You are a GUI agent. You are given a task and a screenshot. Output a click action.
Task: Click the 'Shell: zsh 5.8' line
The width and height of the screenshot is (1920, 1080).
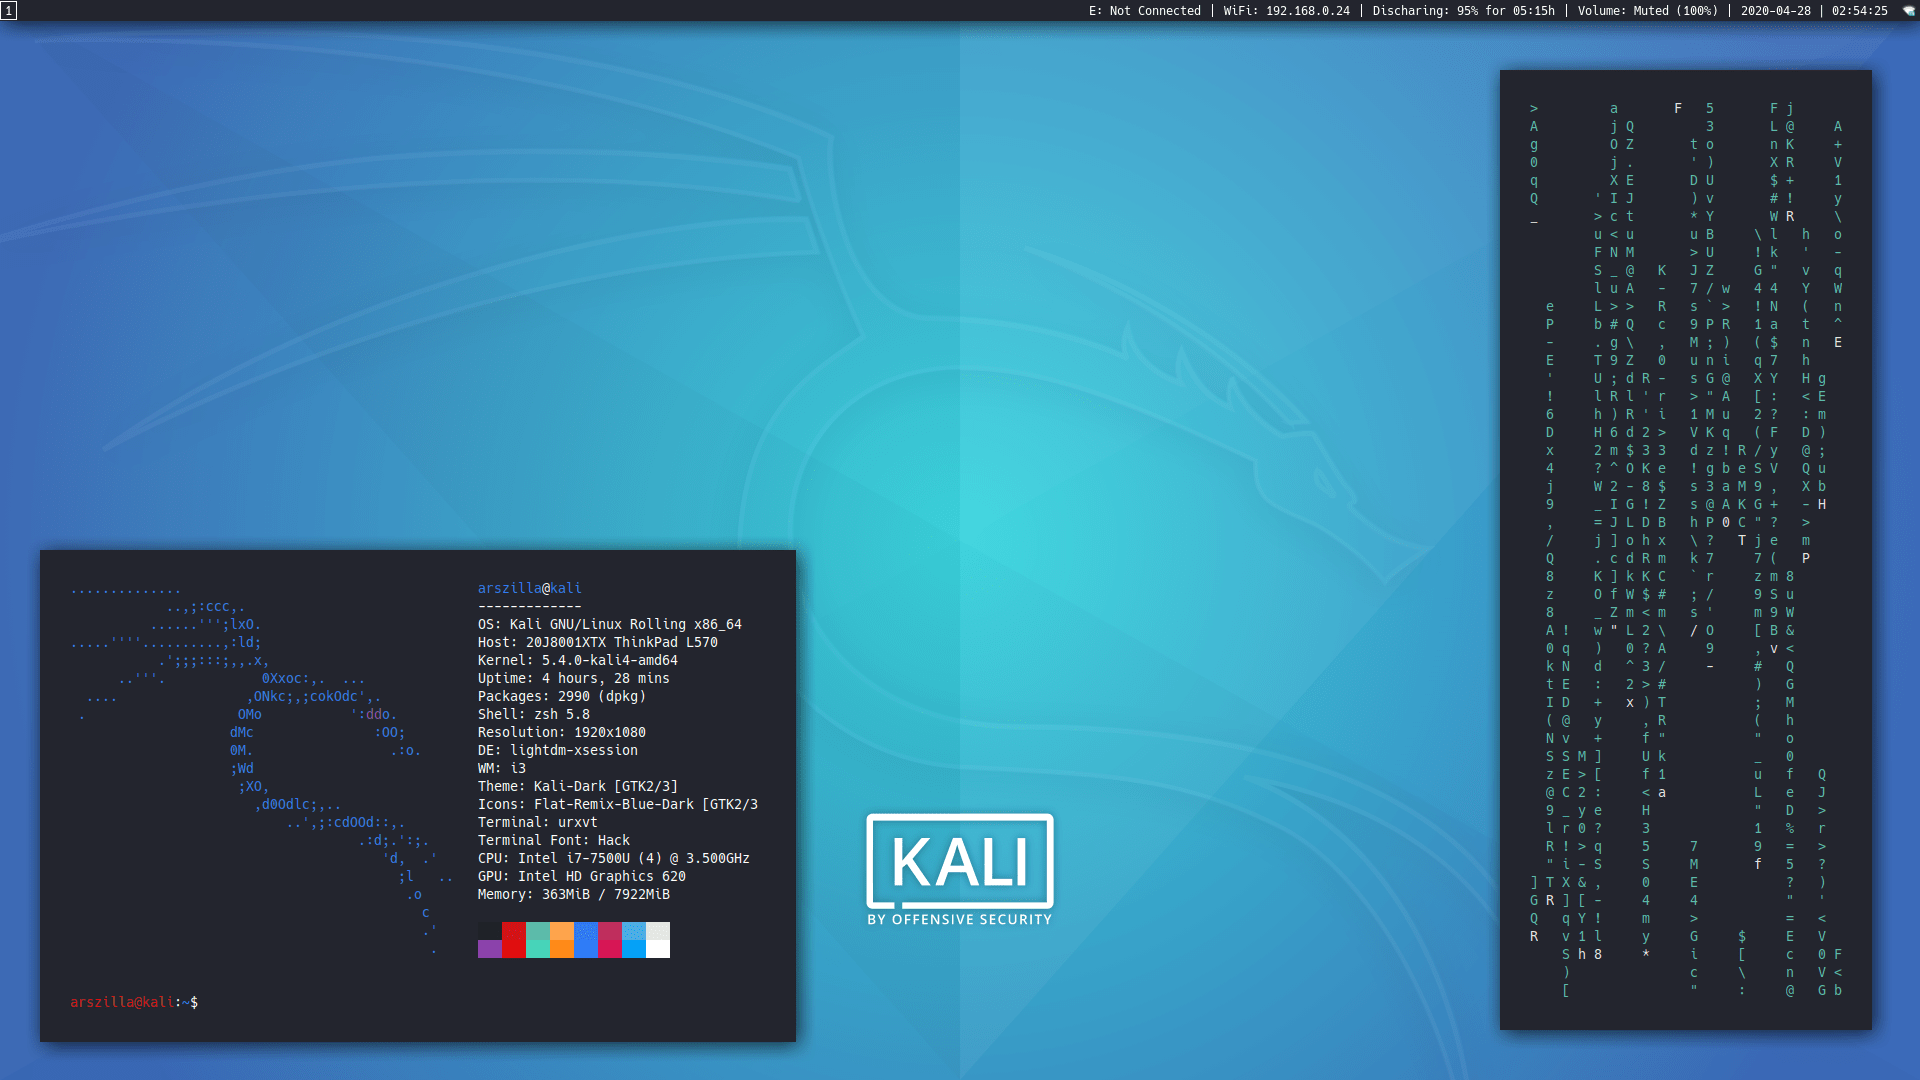533,714
